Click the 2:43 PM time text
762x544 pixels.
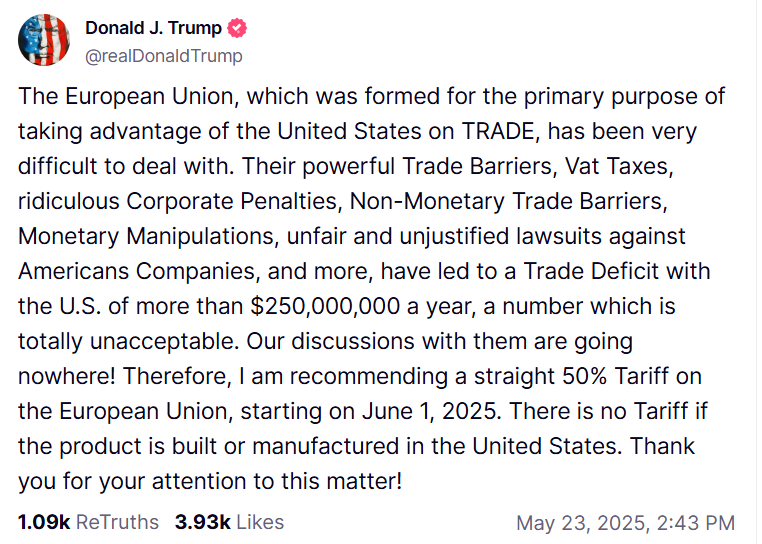[x=696, y=523]
